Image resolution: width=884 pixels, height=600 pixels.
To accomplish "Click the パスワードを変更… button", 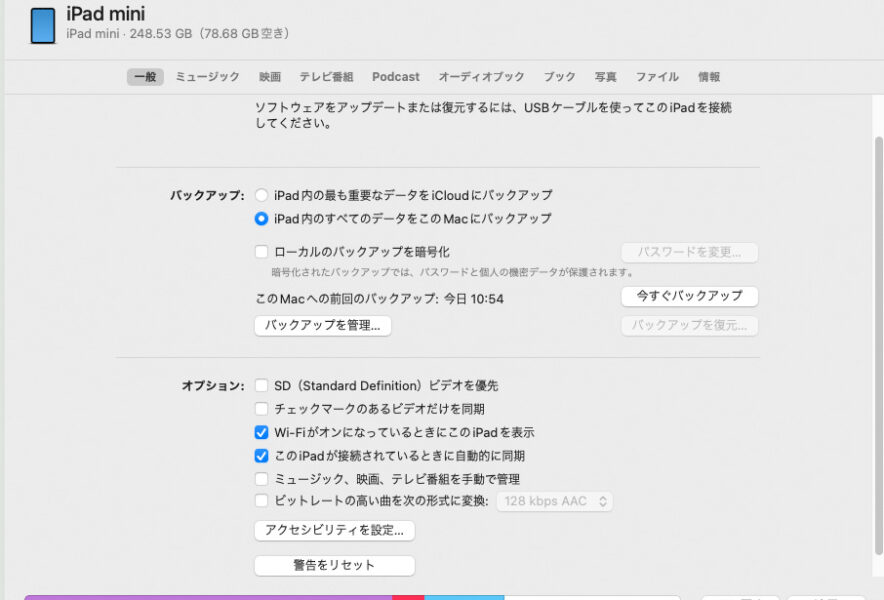I will [689, 252].
